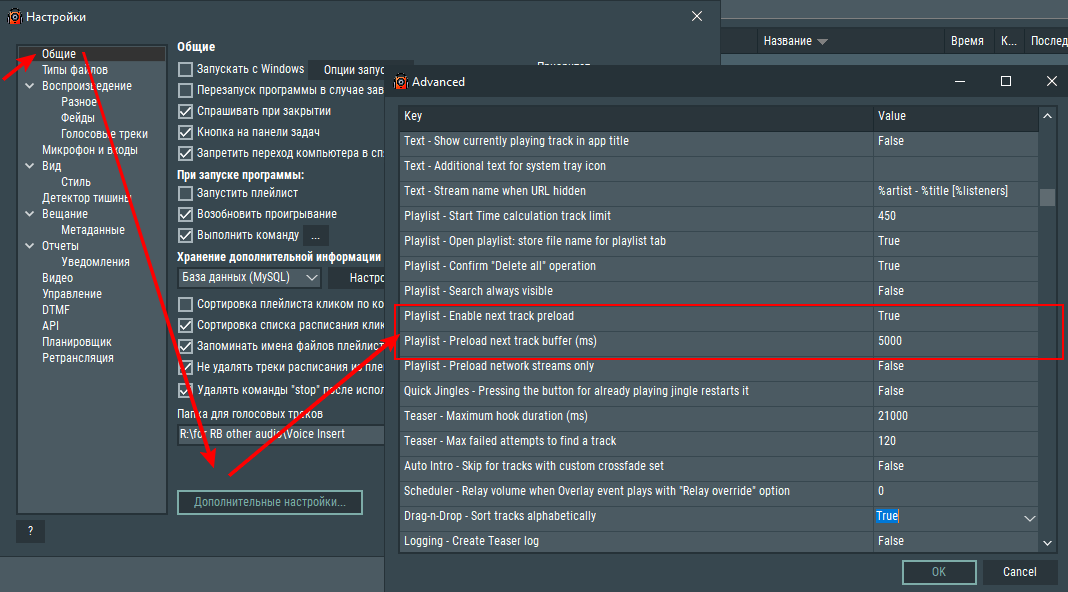
Task: Uncheck Спрашивать при закрытии
Action: pyautogui.click(x=185, y=112)
